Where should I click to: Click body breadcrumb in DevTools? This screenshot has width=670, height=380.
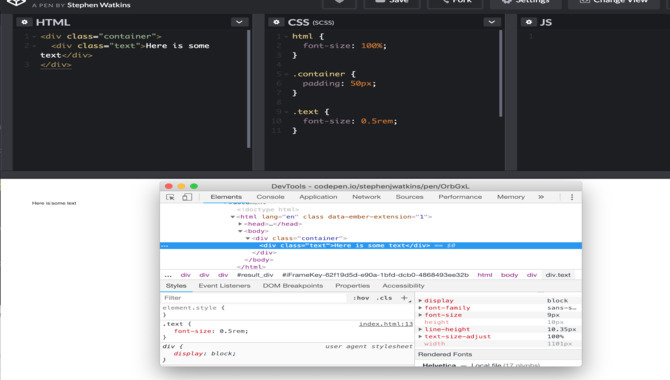(509, 275)
